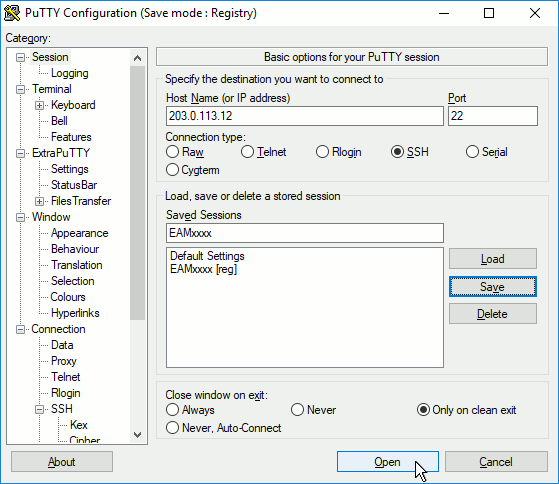Choose Never for close window on exit

pyautogui.click(x=313, y=410)
